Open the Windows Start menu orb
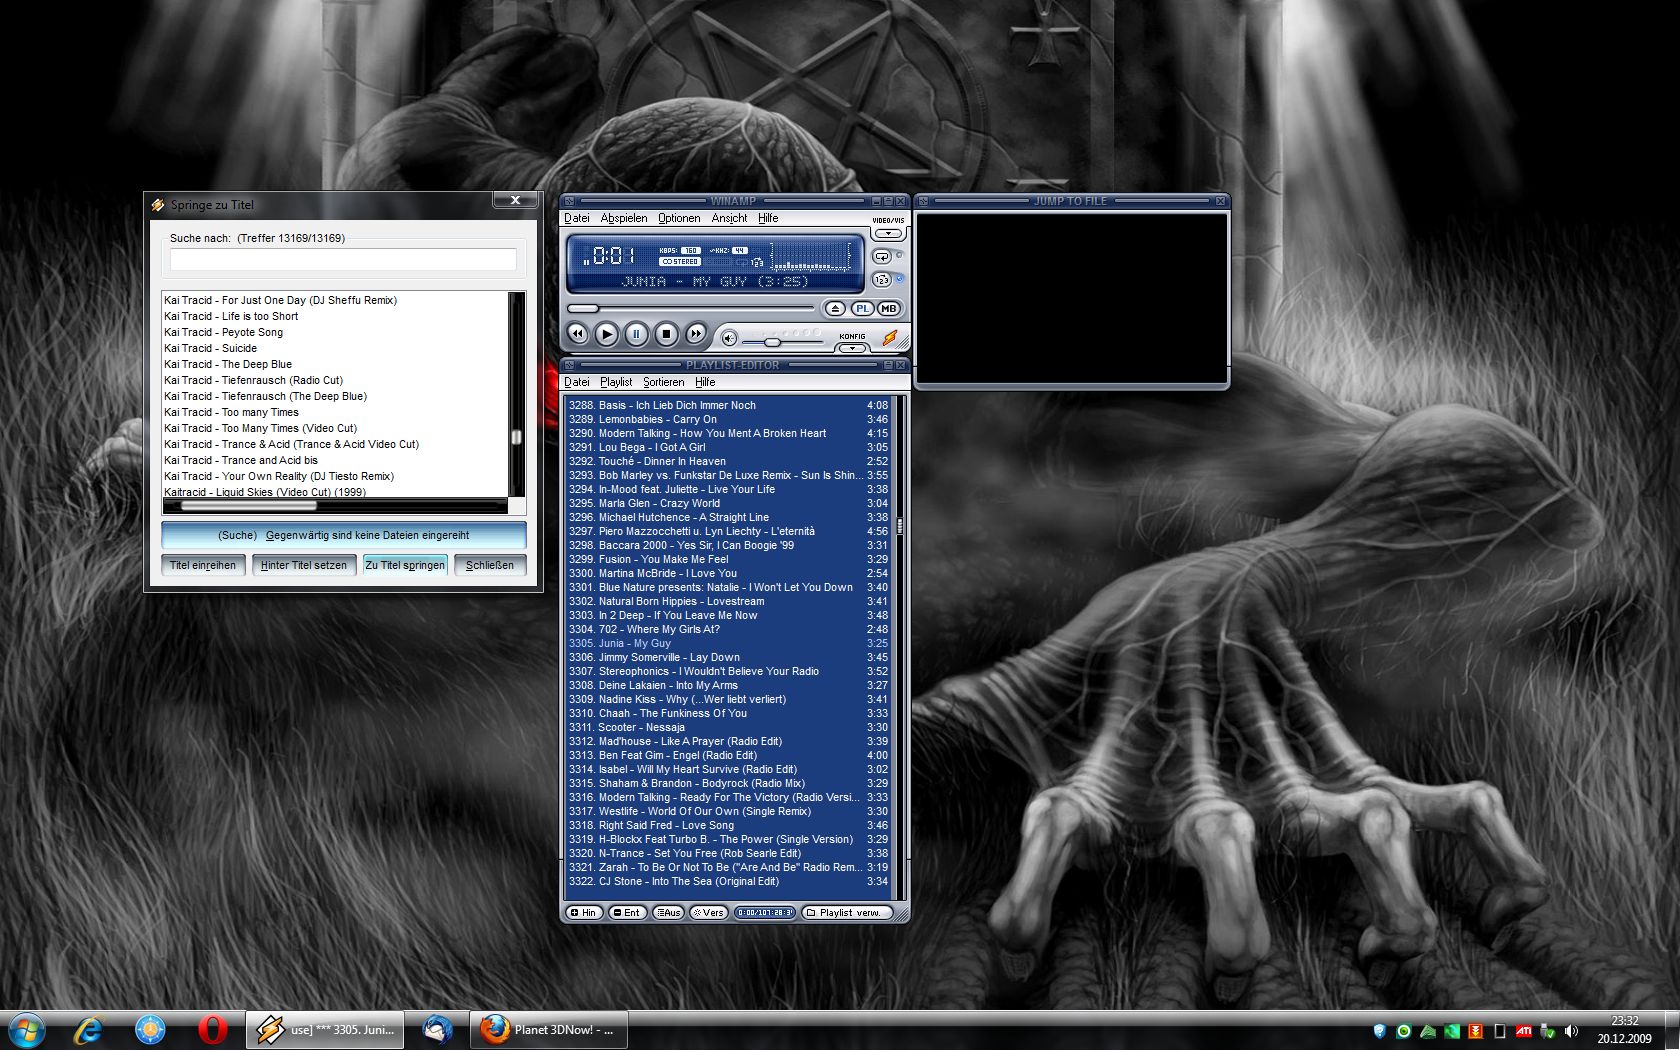 point(26,1029)
